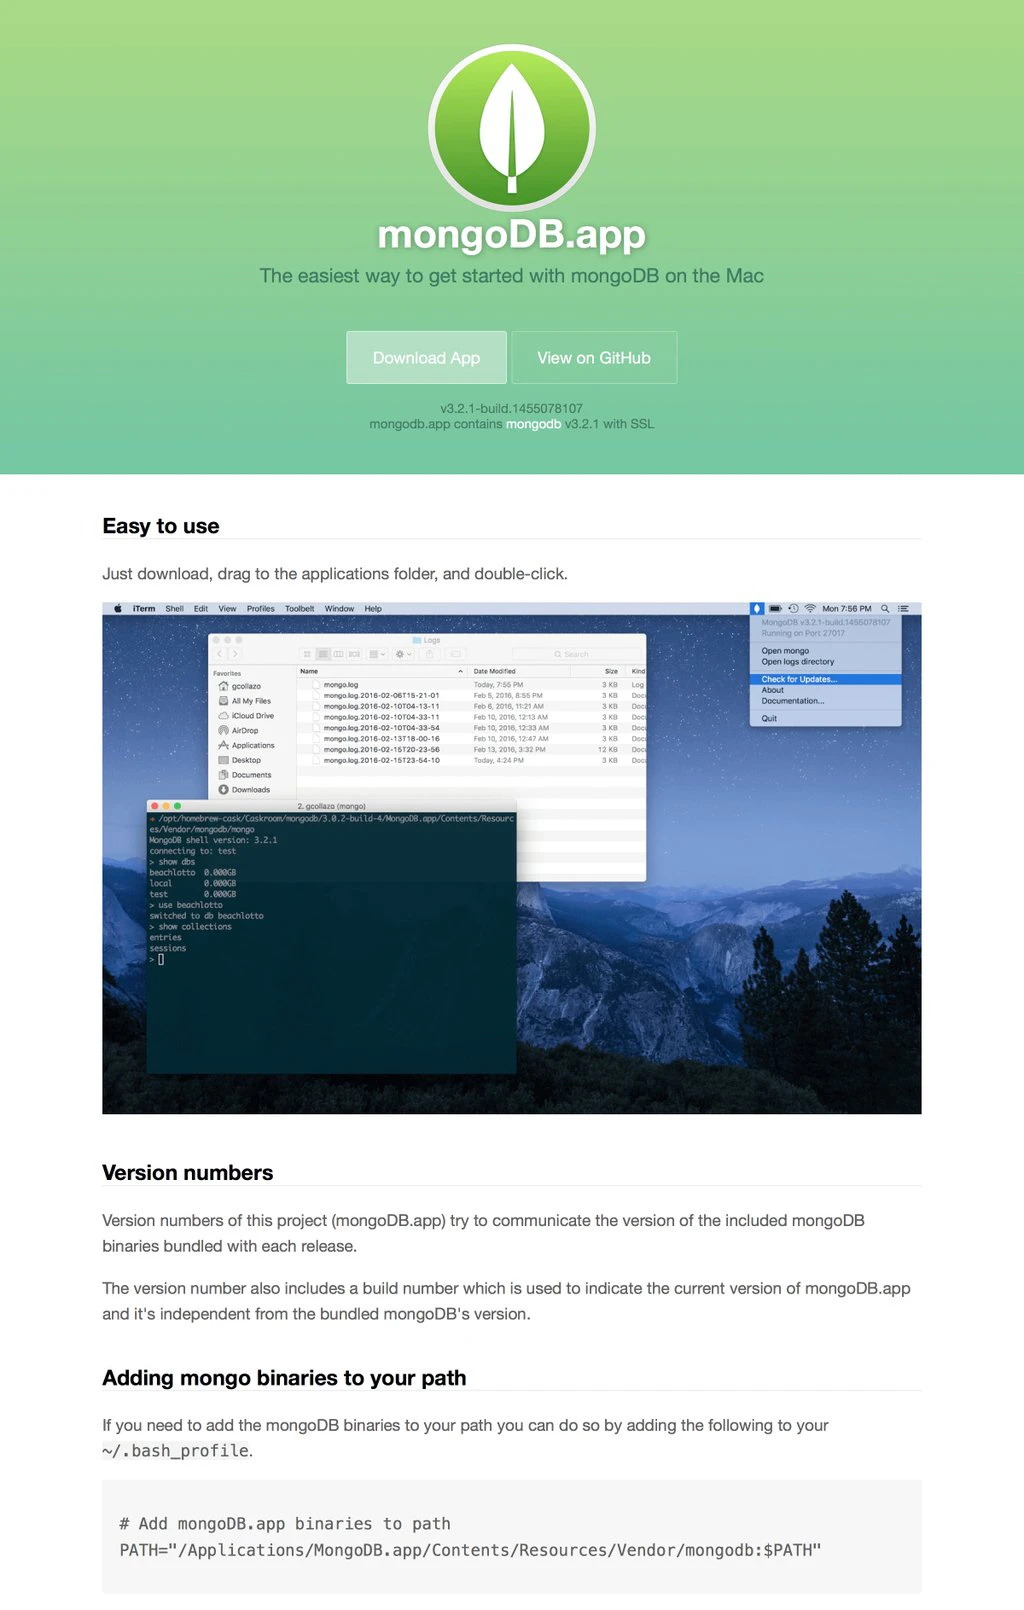
Task: Select file mongo.log.2016-02-15T23-54-10
Action: coord(472,760)
